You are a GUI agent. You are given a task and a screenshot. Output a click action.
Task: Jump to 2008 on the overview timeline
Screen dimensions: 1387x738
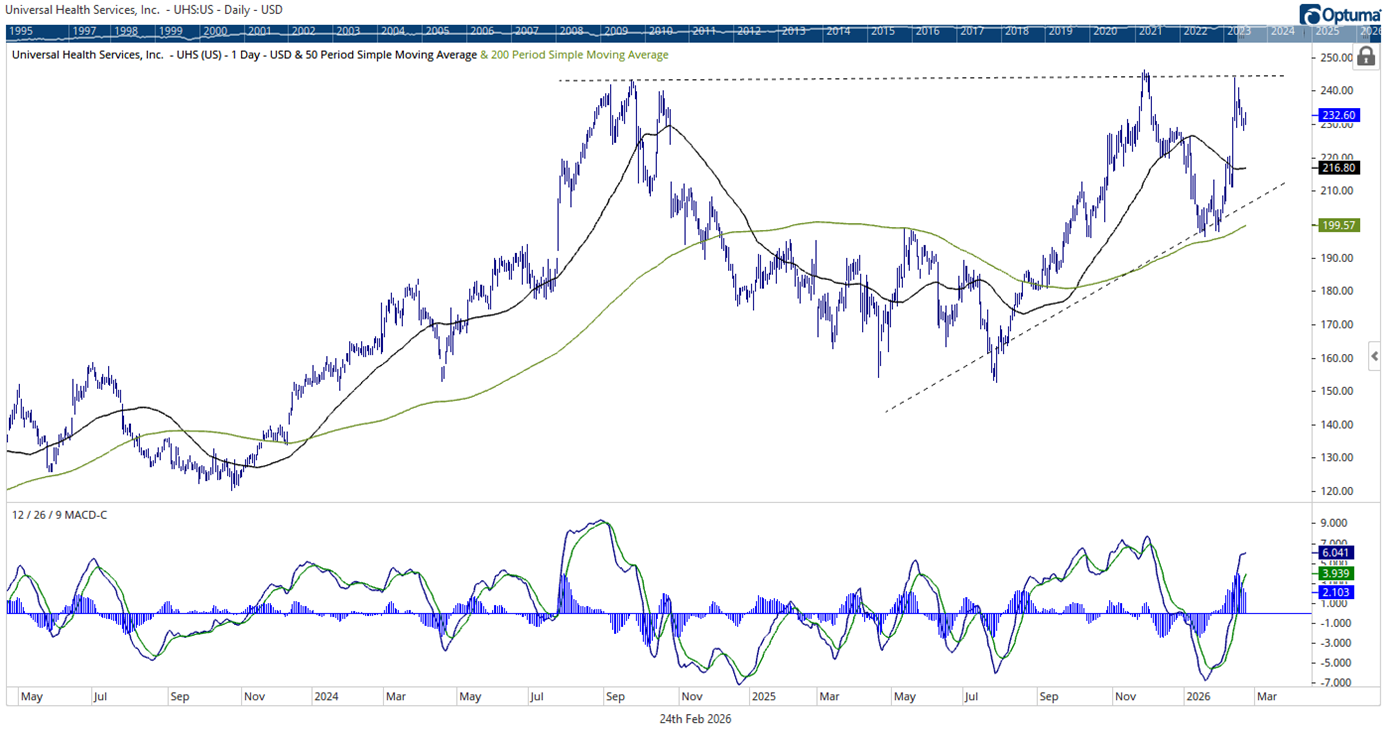573,31
